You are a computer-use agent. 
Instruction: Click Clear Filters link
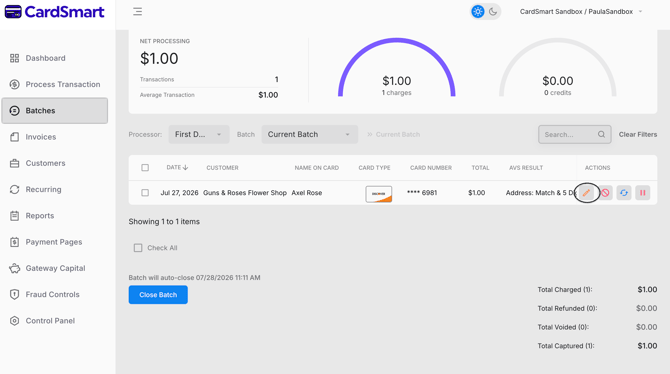pyautogui.click(x=638, y=134)
